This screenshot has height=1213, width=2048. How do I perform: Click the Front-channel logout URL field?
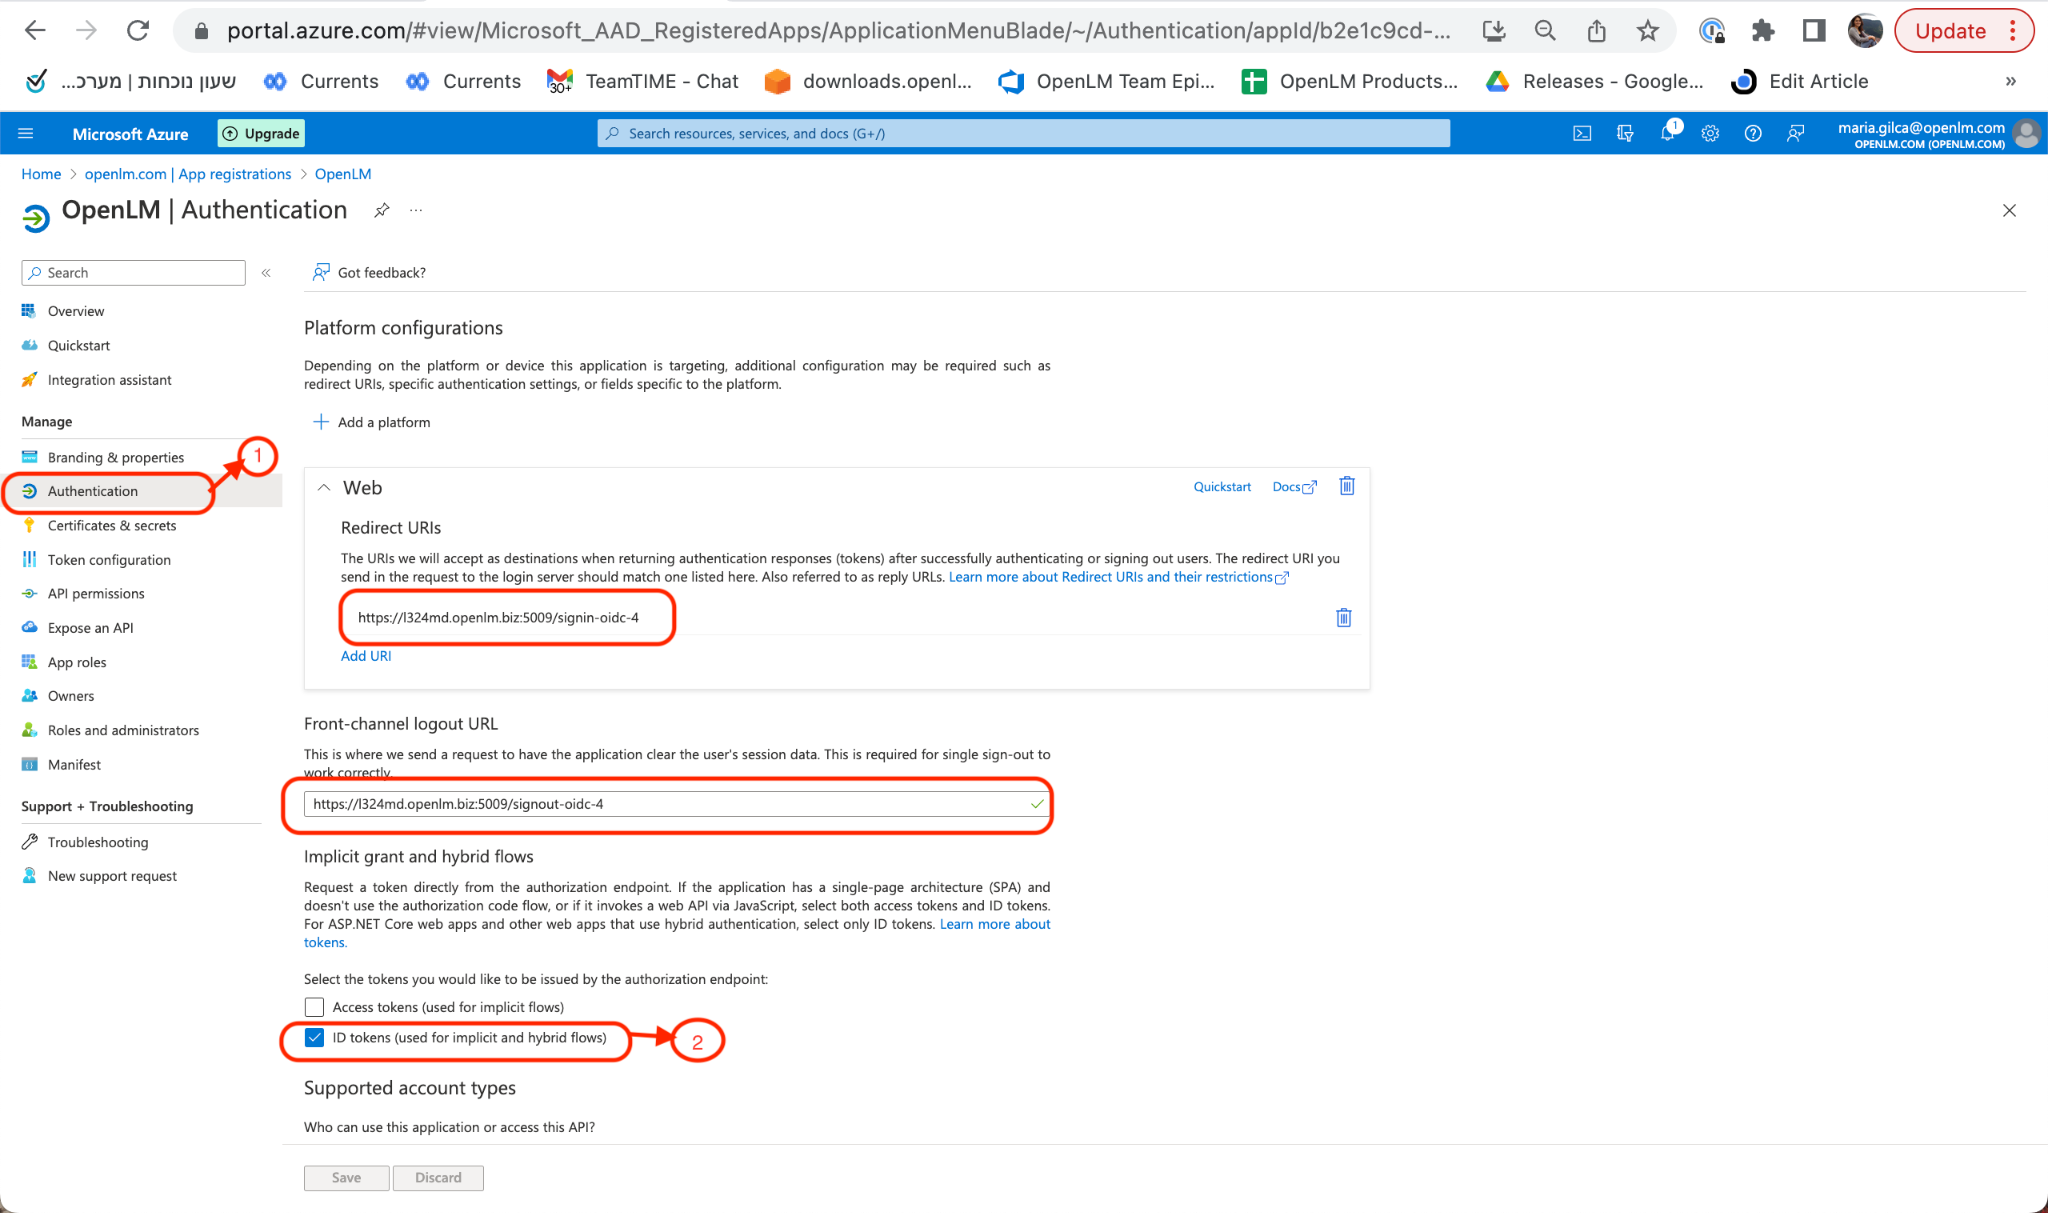pos(665,804)
